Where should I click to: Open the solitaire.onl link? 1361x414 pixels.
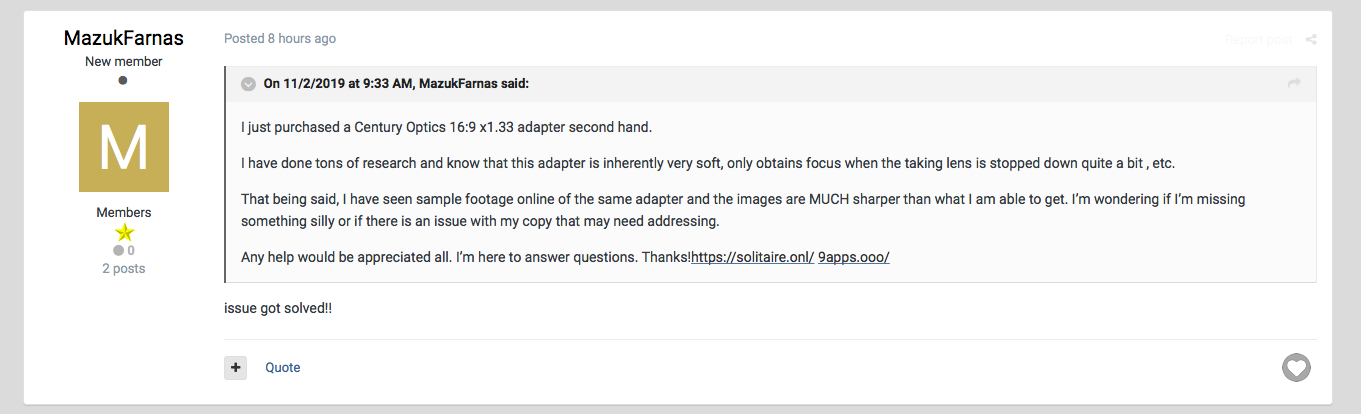(x=752, y=257)
